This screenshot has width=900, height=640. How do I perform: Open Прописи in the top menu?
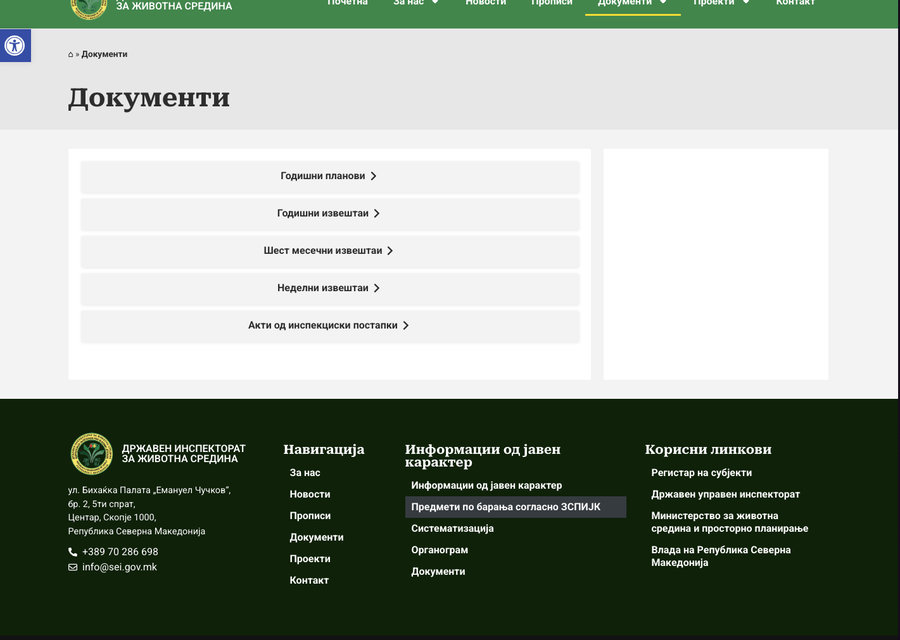[x=552, y=3]
